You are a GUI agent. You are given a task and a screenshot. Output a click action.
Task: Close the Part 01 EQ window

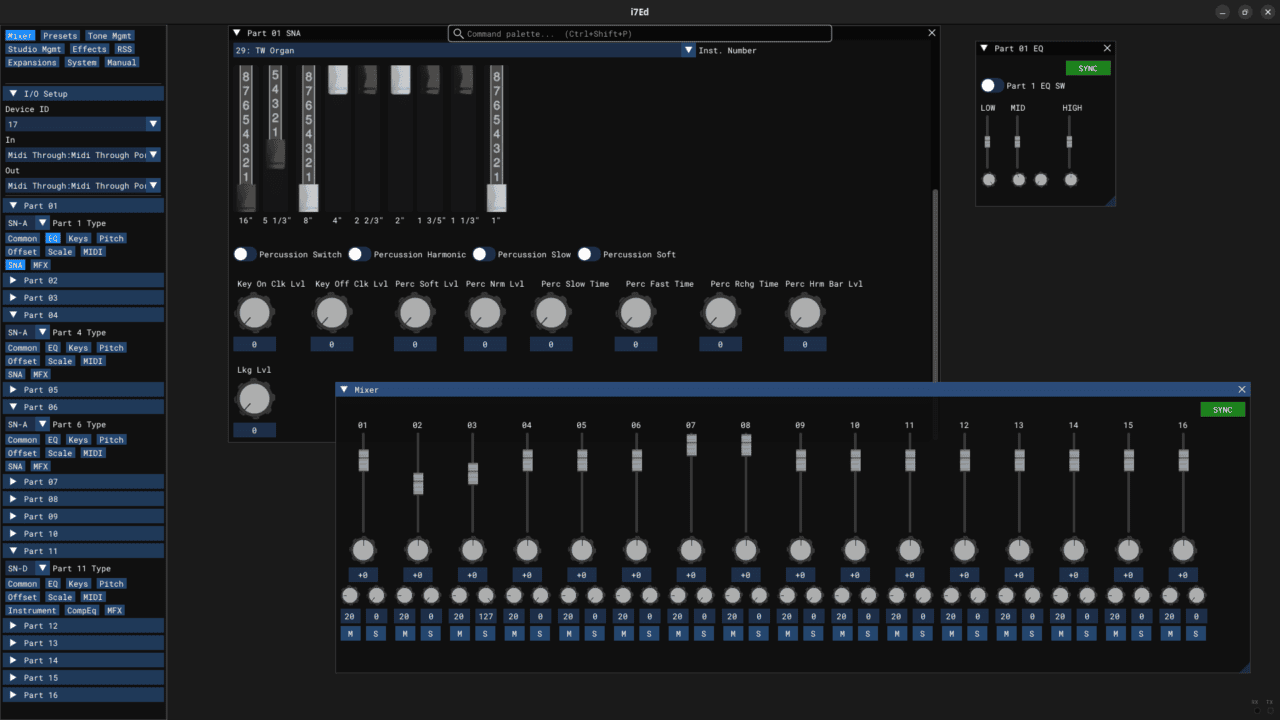tap(1107, 48)
